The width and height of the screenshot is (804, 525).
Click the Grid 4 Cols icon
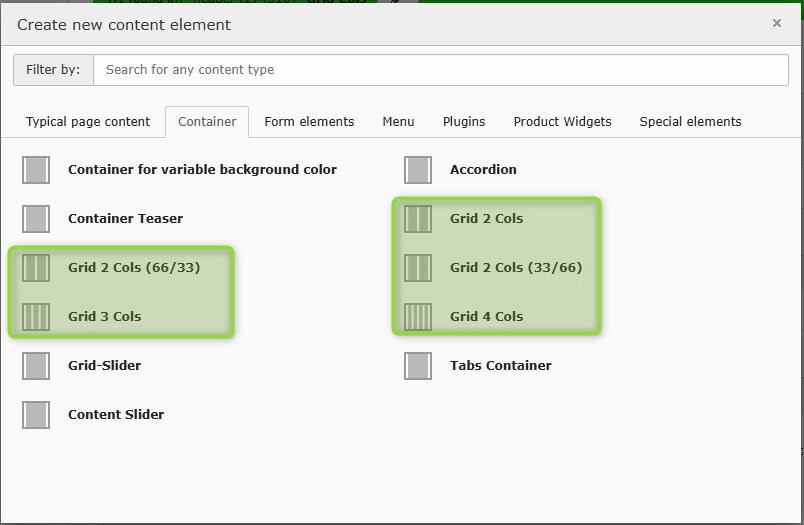point(418,317)
